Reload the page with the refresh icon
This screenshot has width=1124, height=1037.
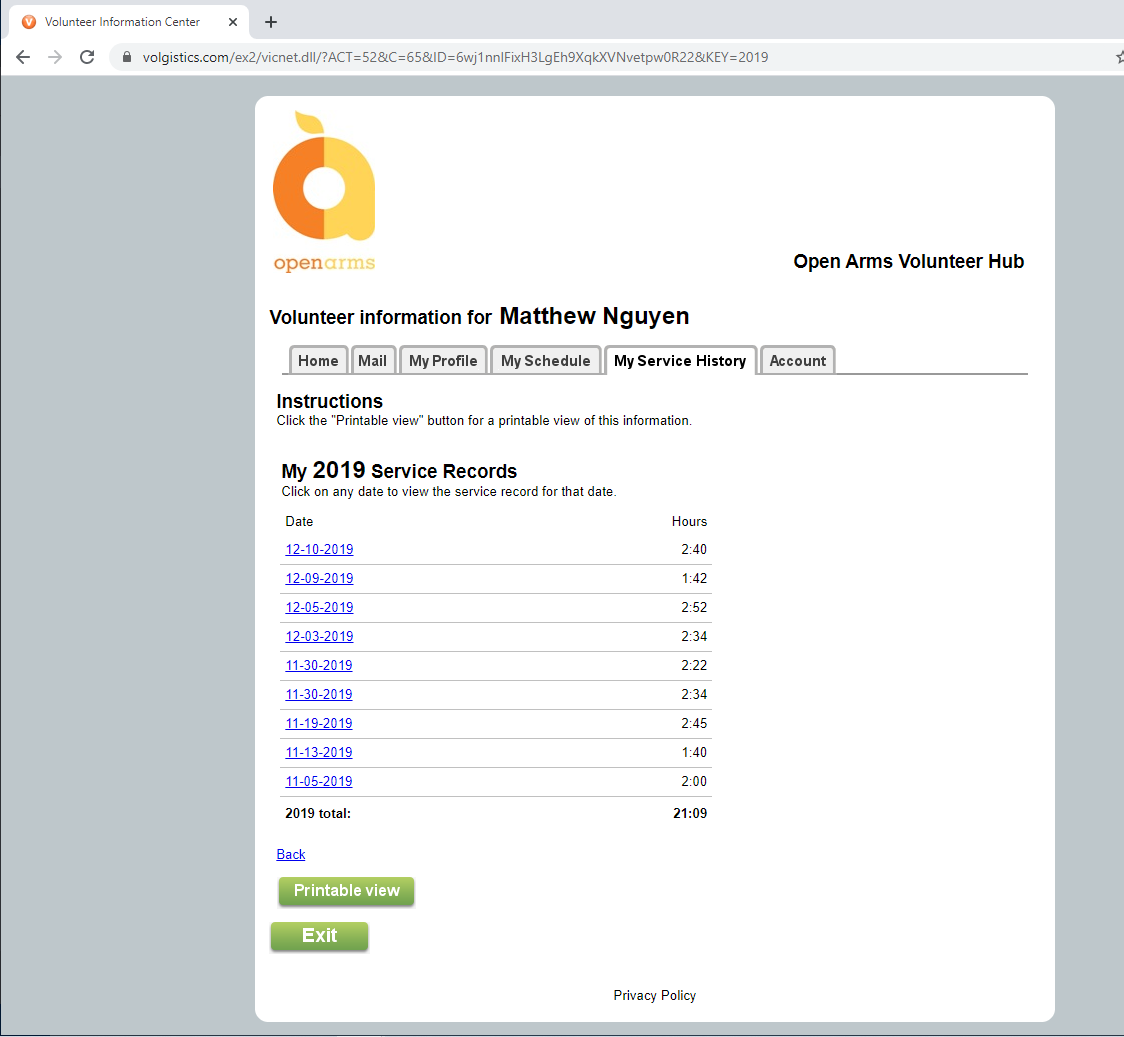87,57
